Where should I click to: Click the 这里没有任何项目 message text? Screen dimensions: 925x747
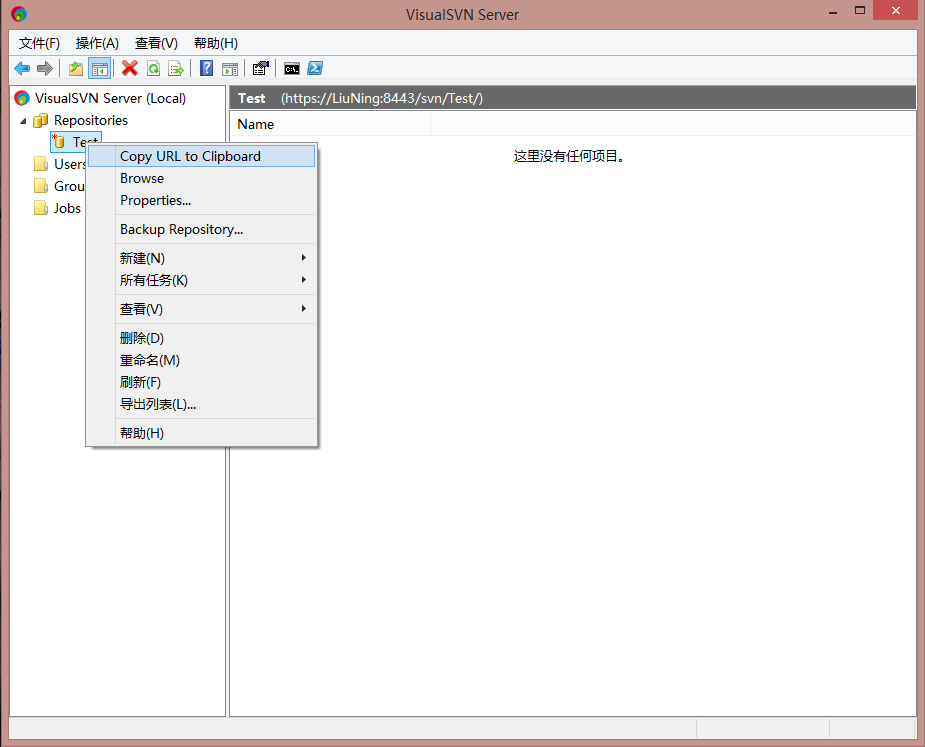click(569, 156)
